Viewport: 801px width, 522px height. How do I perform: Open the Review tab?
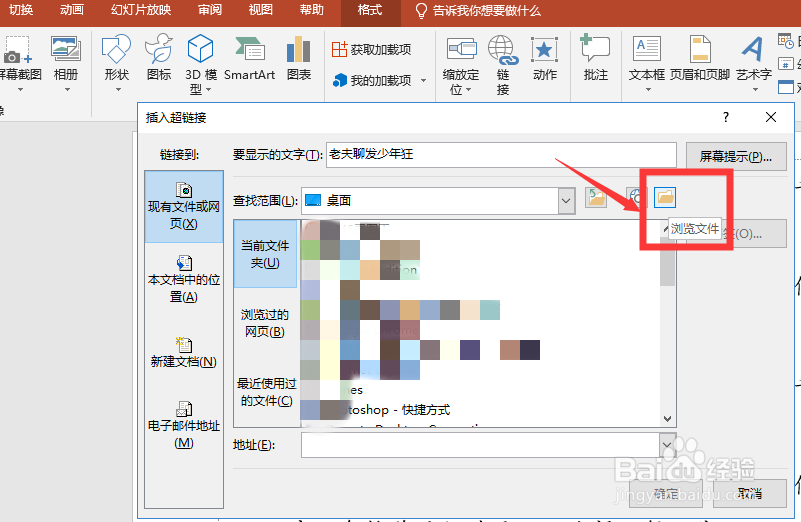[210, 10]
